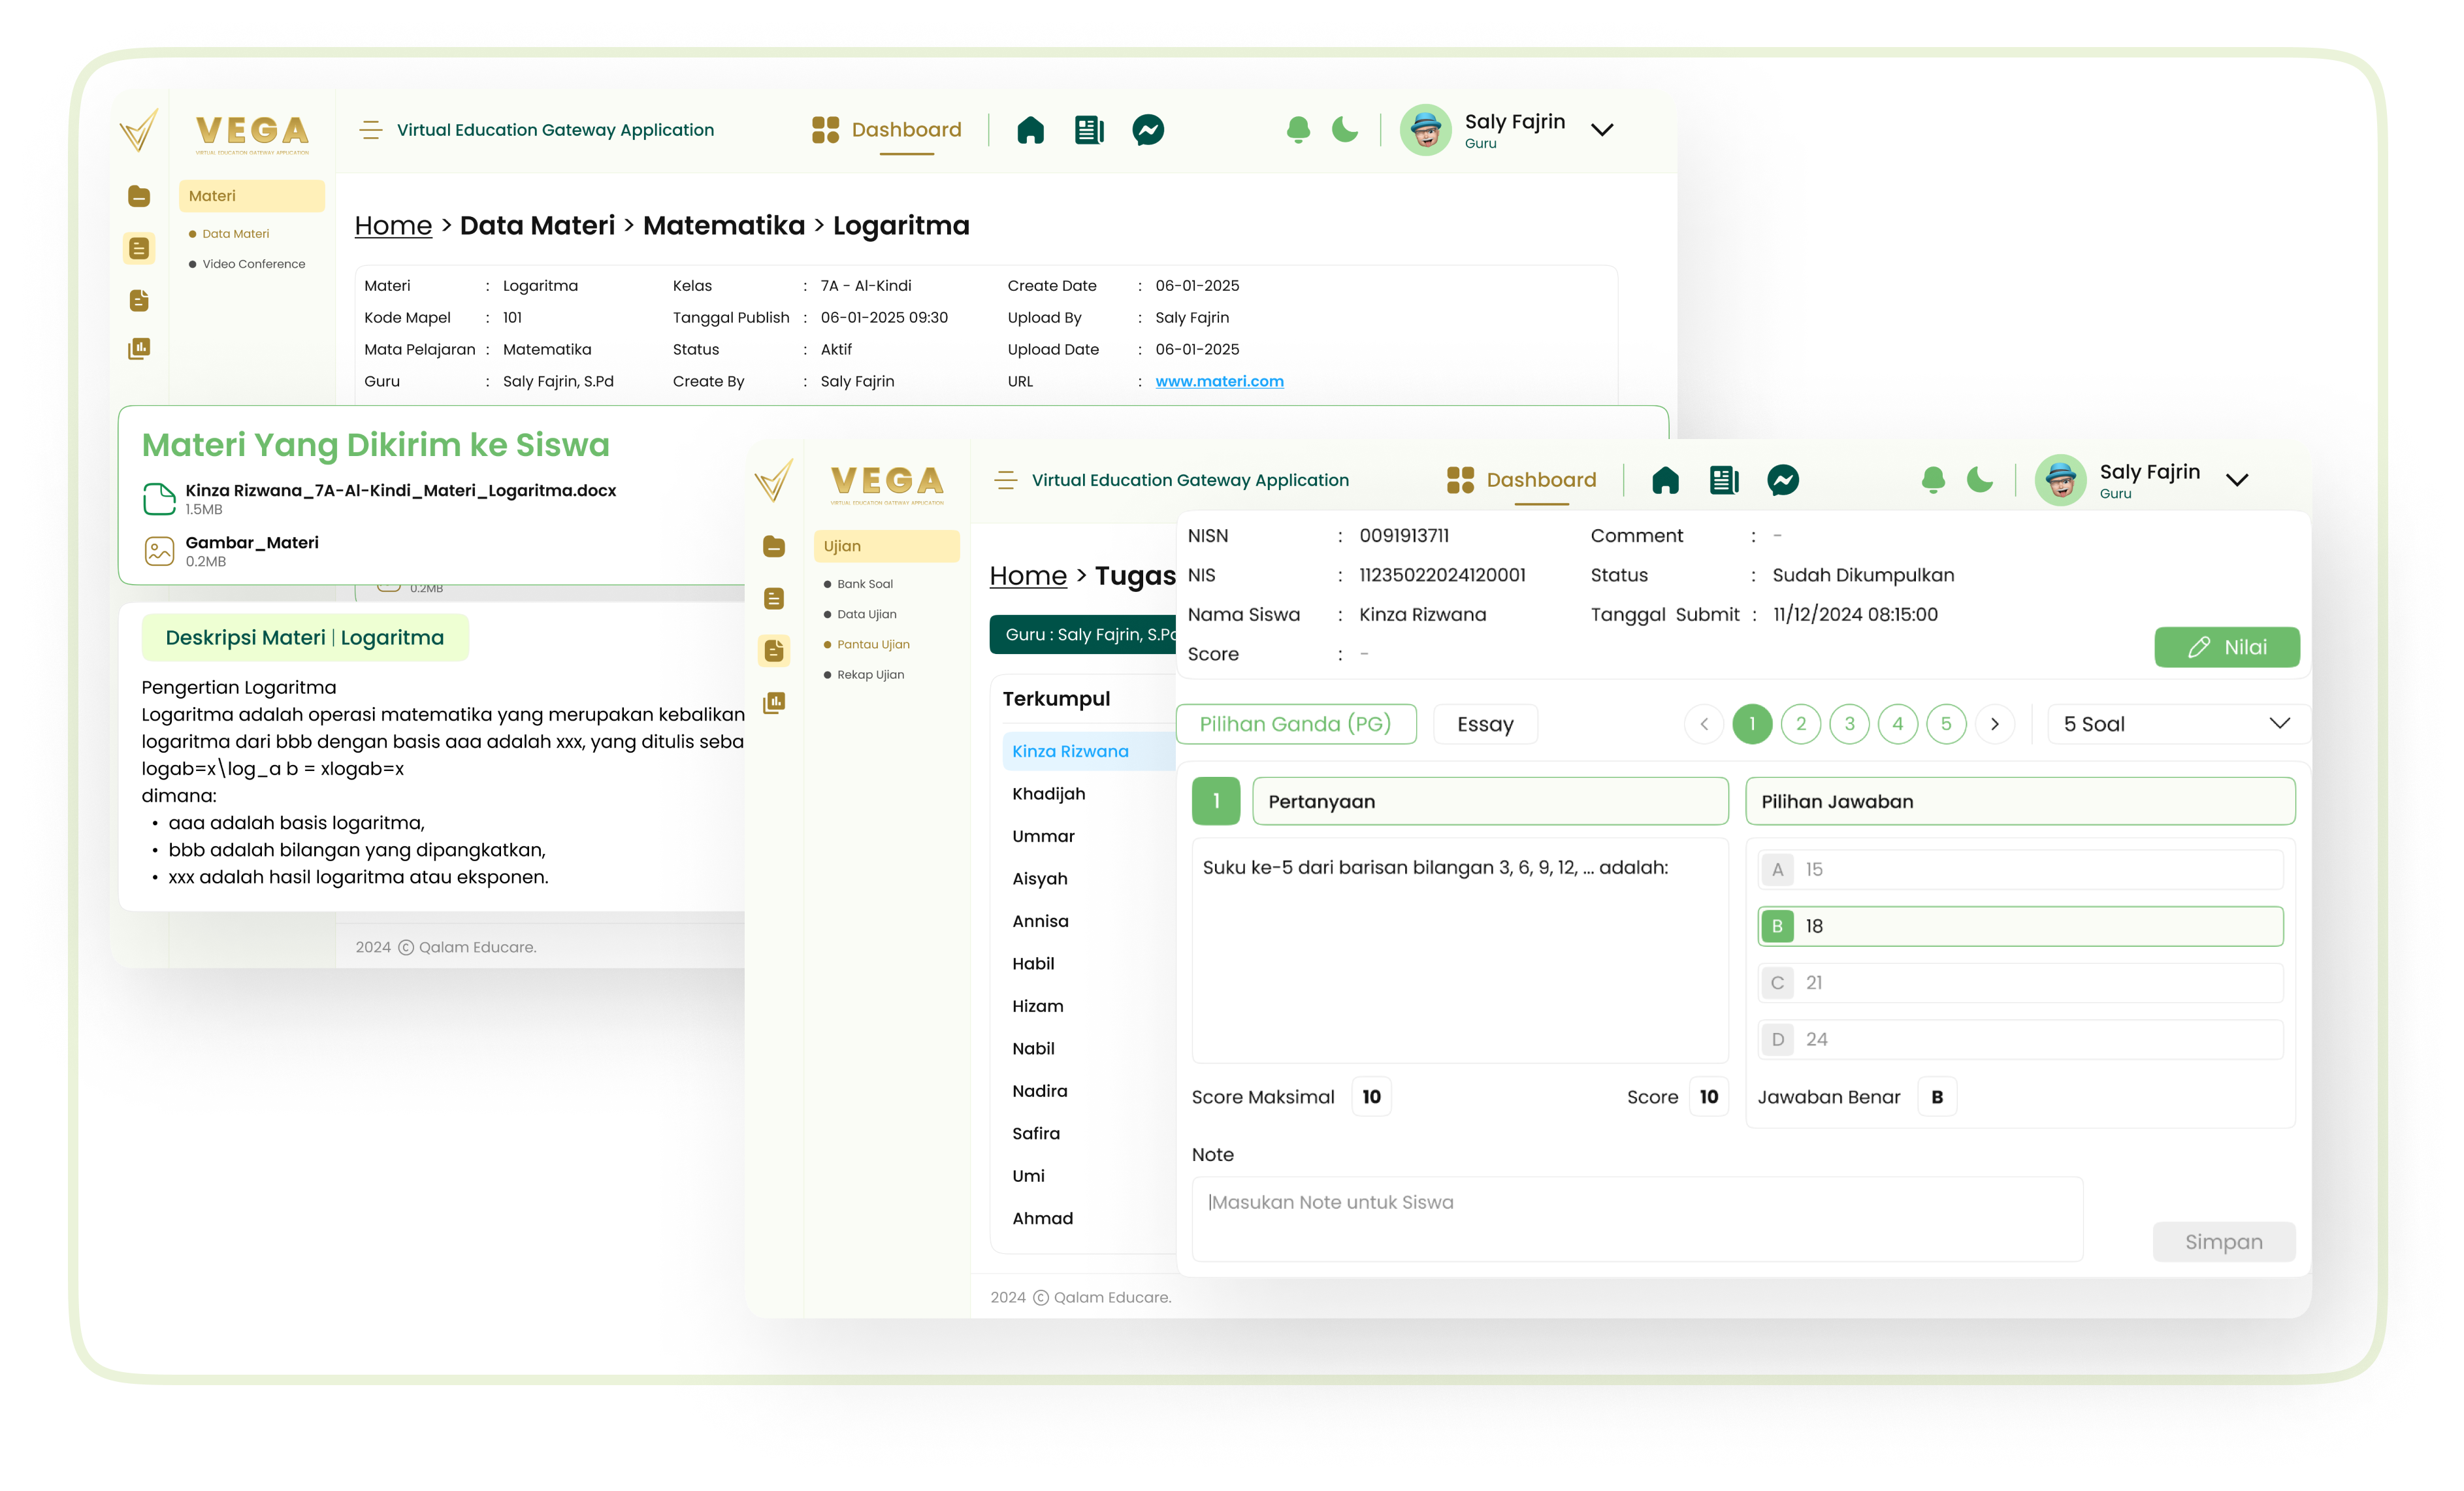Open the news/document icon in back header
This screenshot has width=2464, height=1491.
click(1089, 130)
